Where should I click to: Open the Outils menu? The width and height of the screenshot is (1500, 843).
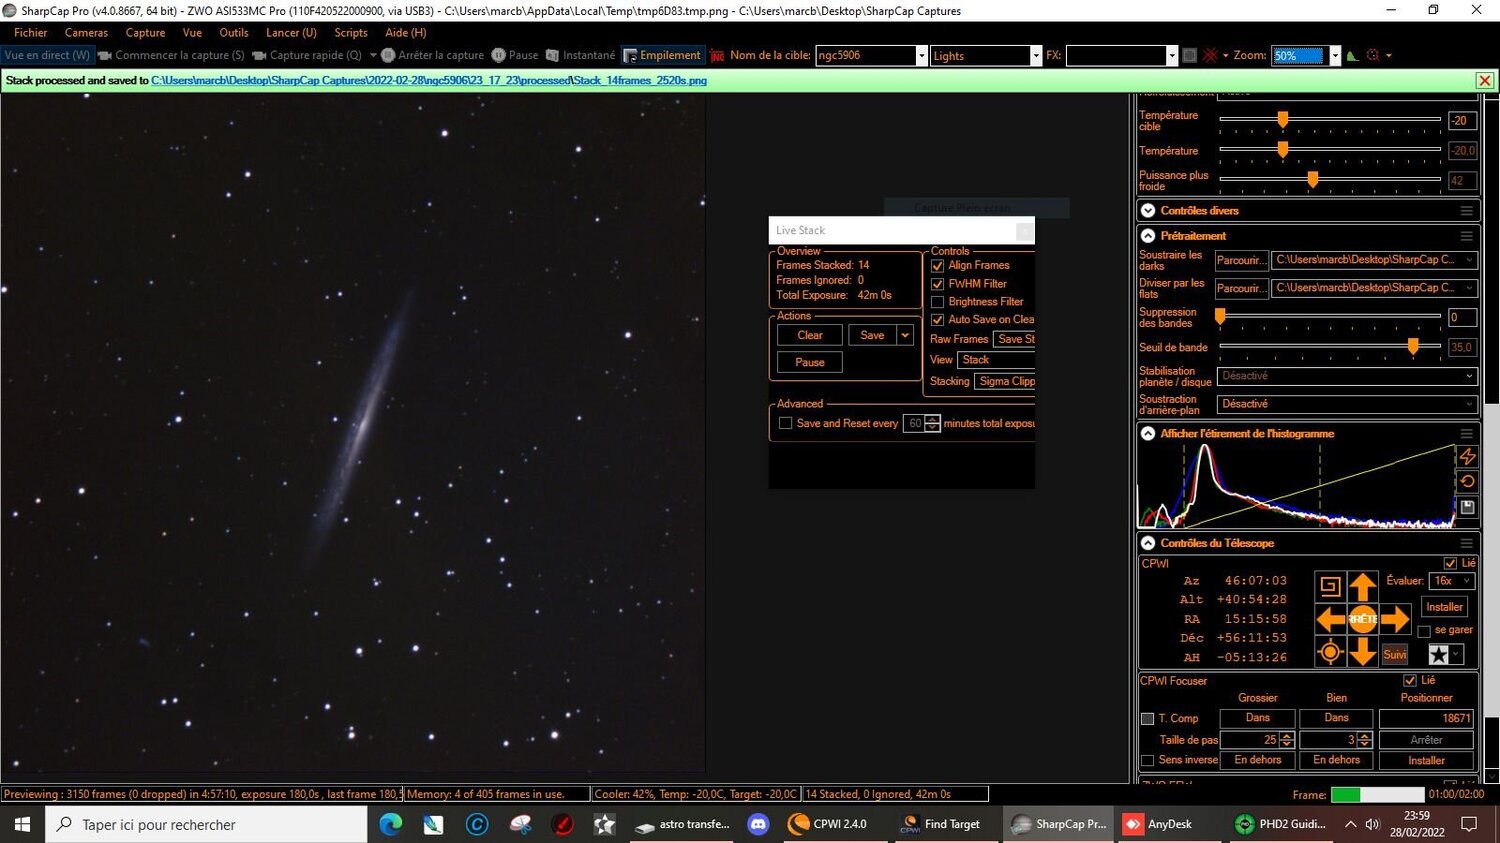pos(234,32)
